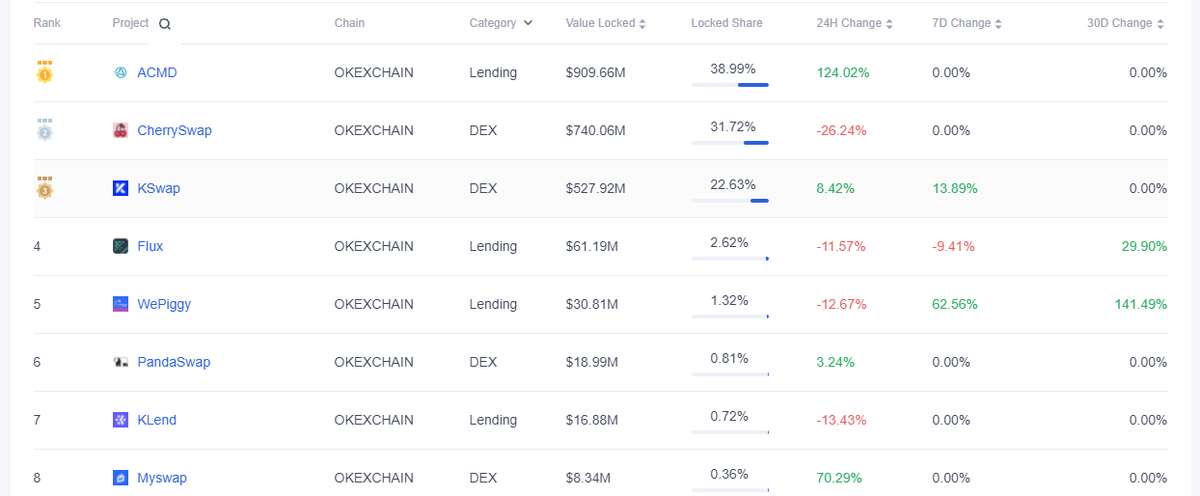Viewport: 1200px width, 496px height.
Task: Click the Locked Share column header
Action: [726, 23]
